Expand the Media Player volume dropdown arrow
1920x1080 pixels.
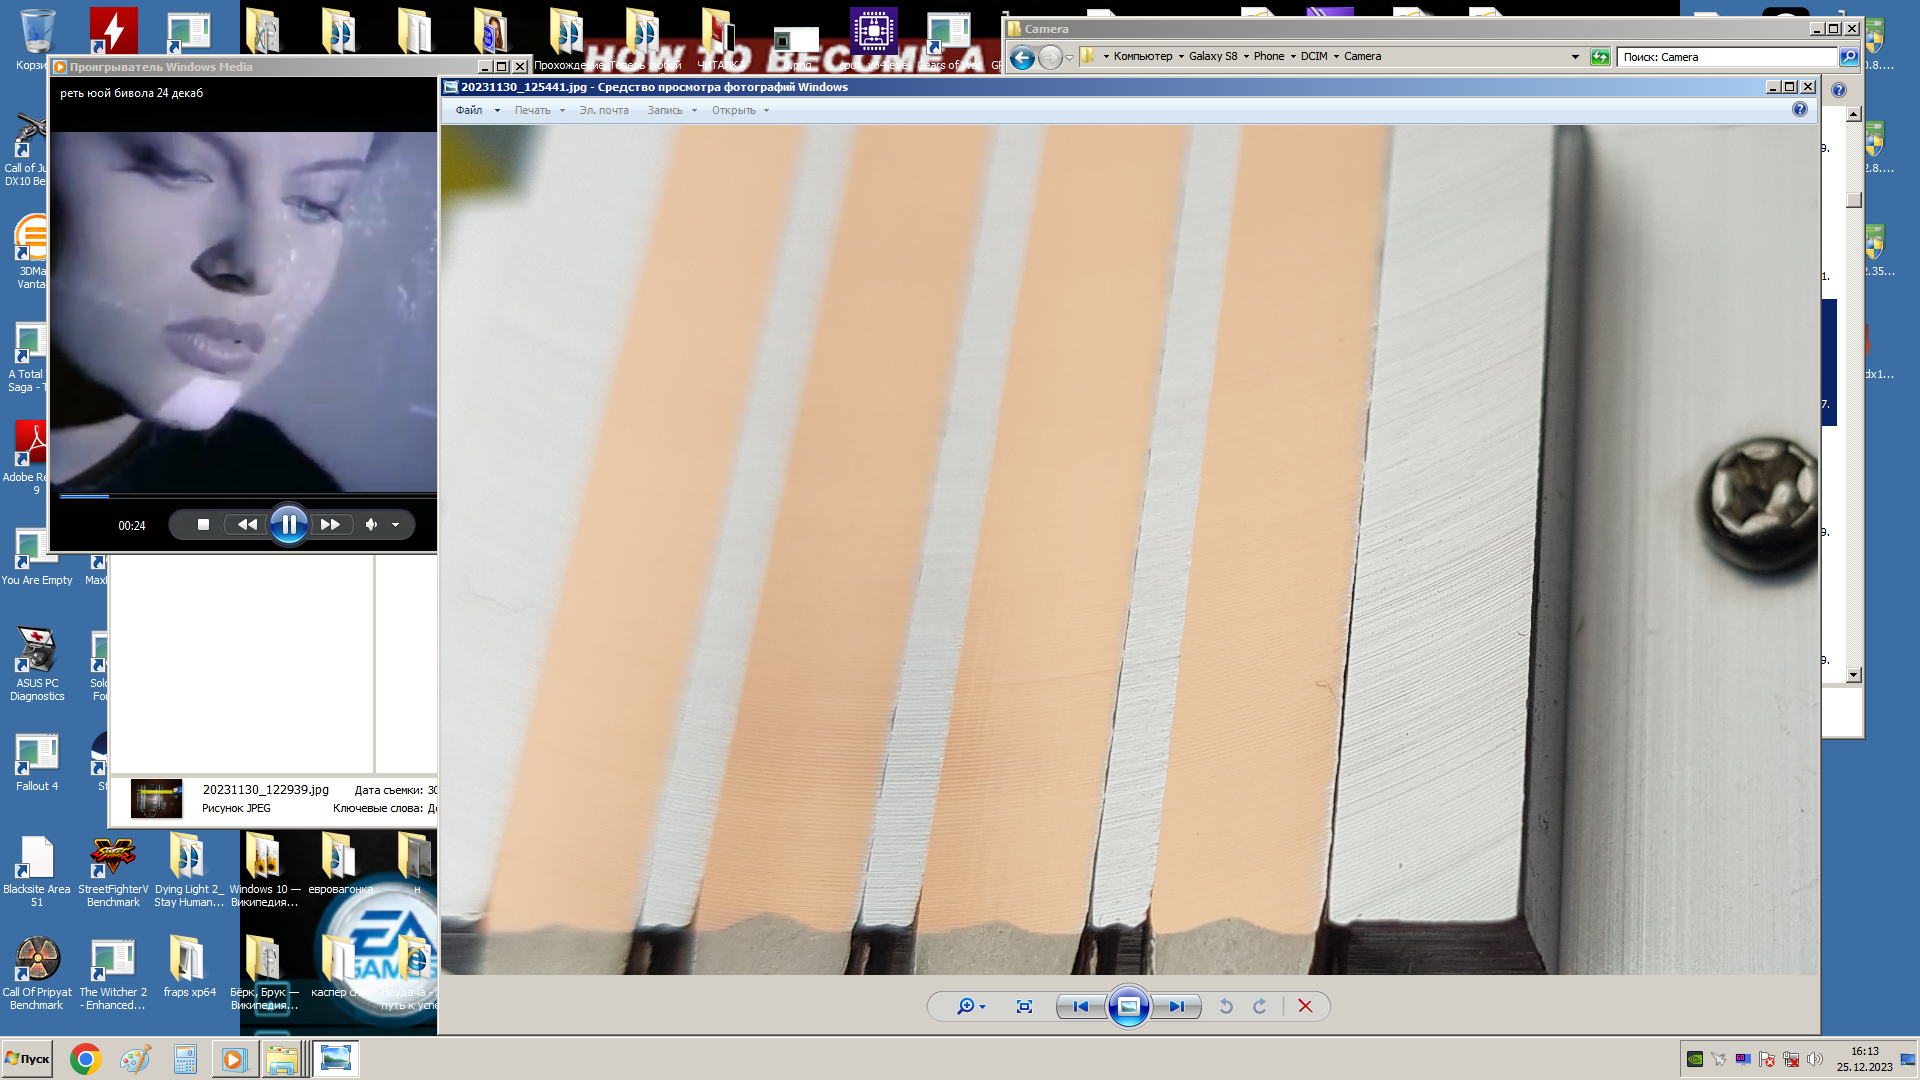(396, 525)
